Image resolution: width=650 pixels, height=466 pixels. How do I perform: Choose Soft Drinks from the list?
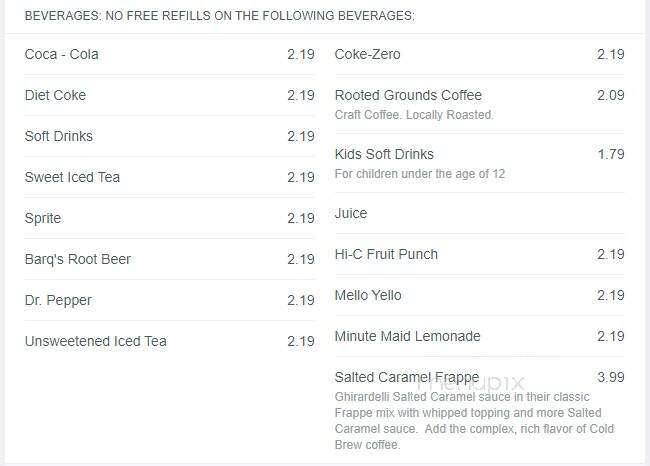click(x=169, y=136)
